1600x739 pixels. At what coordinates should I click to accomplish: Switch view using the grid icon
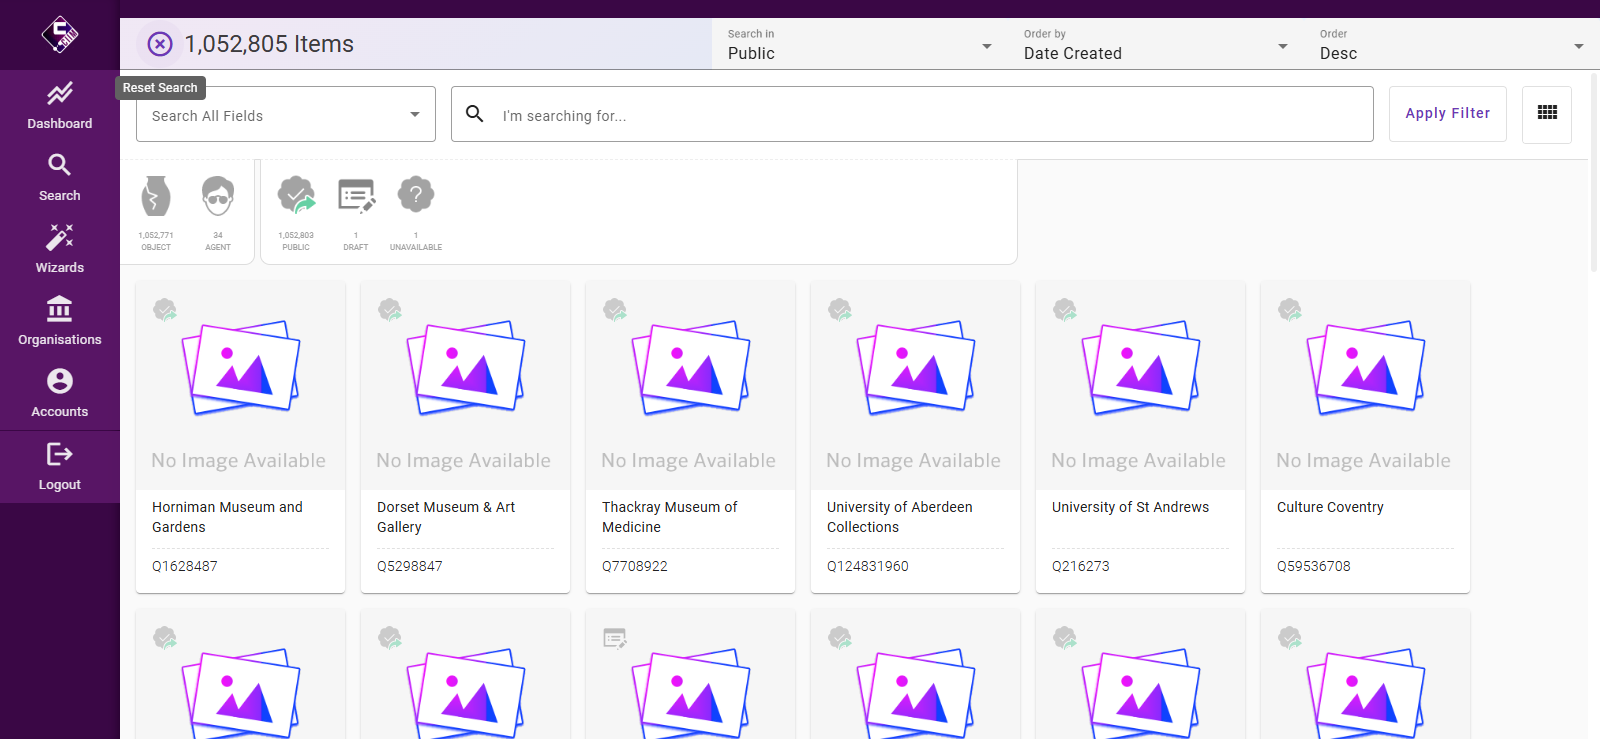click(1547, 114)
